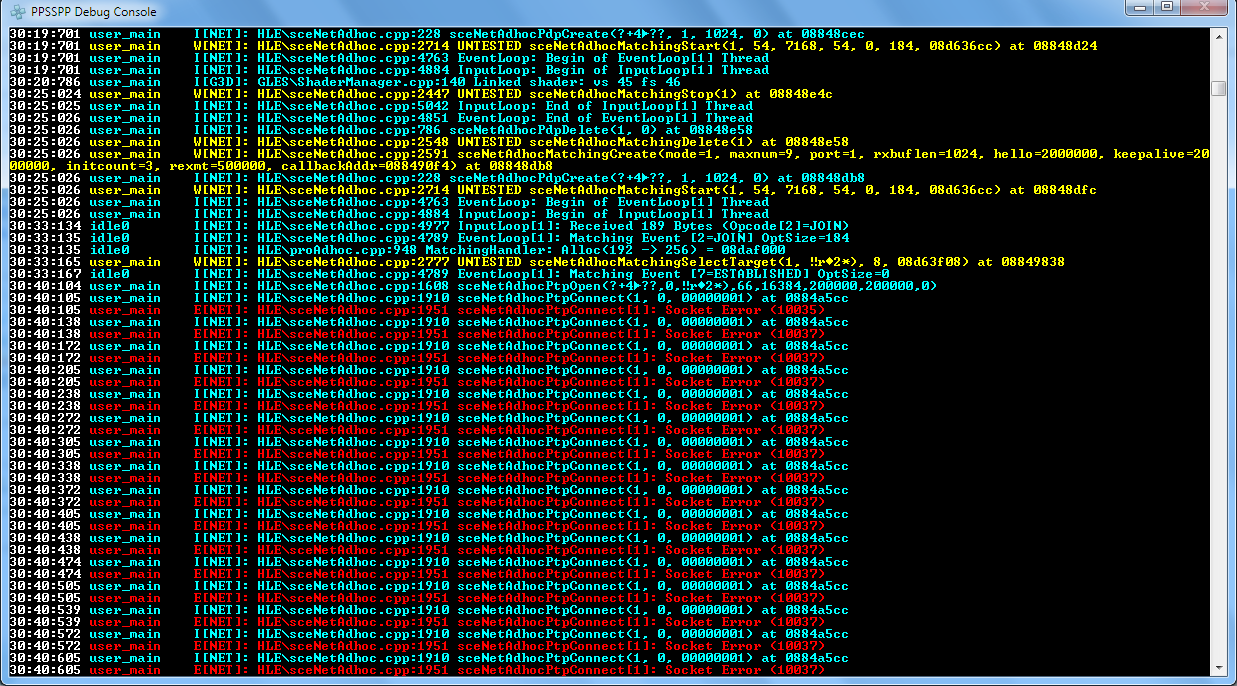1237x686 pixels.
Task: Click the scrollbar down arrow
Action: coord(1217,668)
